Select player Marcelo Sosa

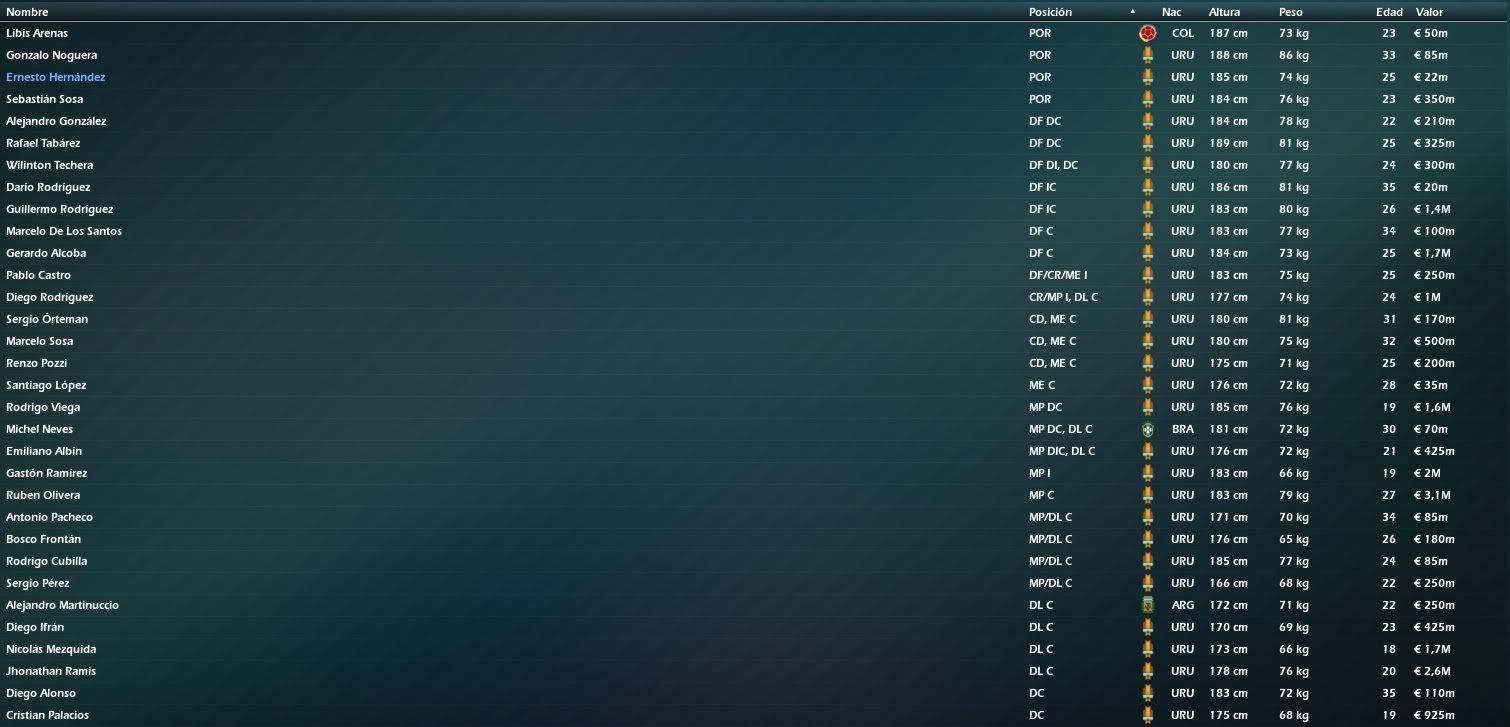point(40,341)
